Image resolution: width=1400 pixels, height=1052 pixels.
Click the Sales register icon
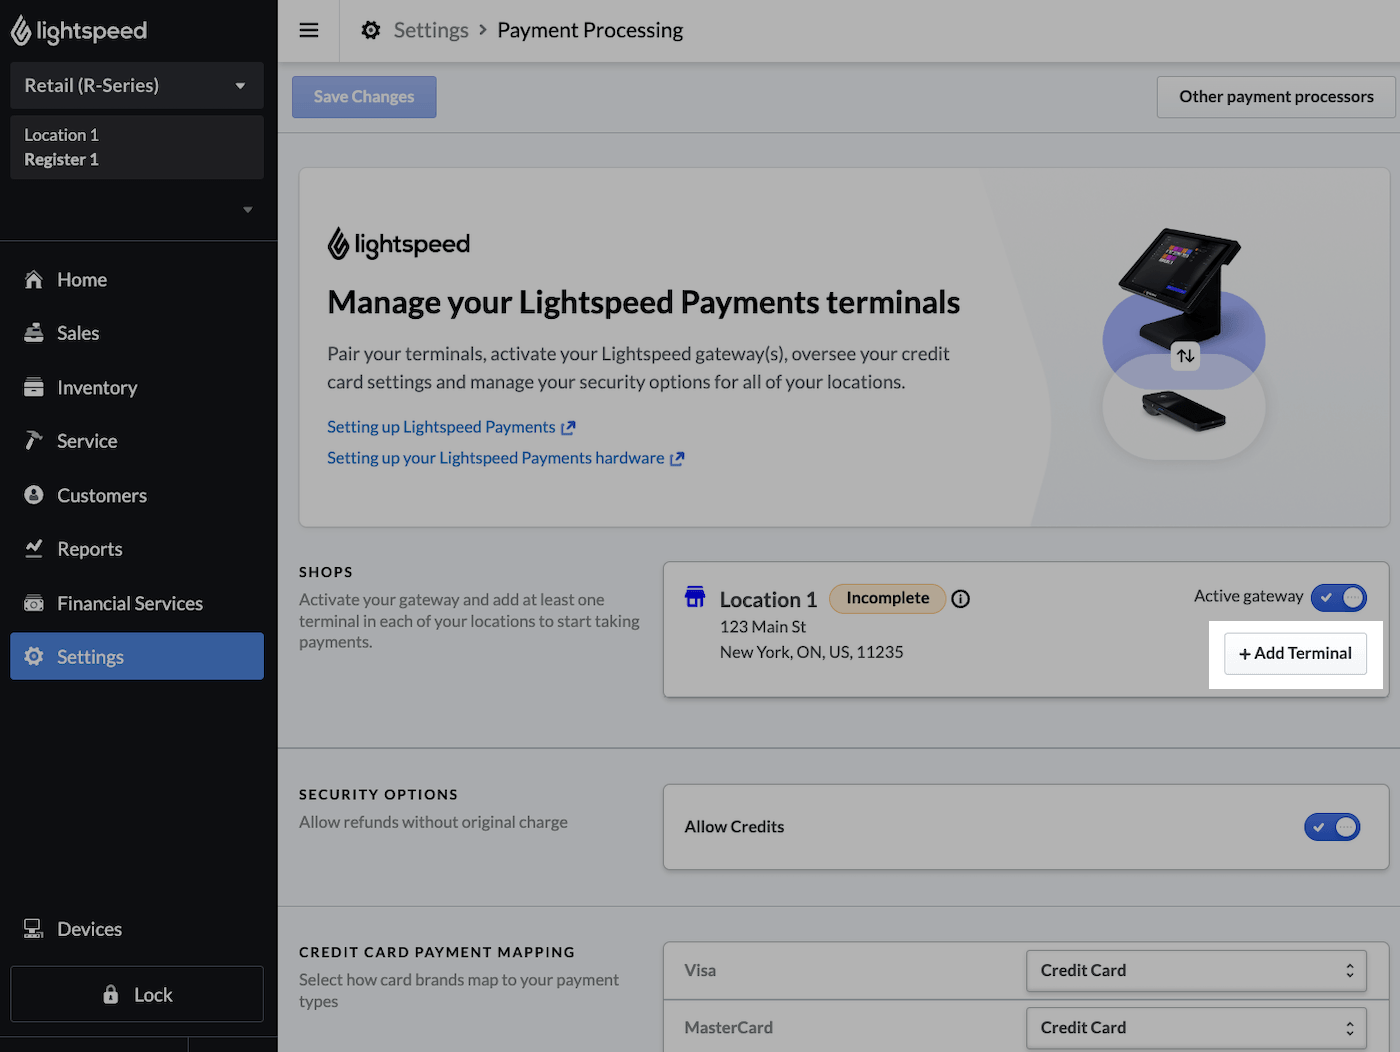(x=34, y=333)
